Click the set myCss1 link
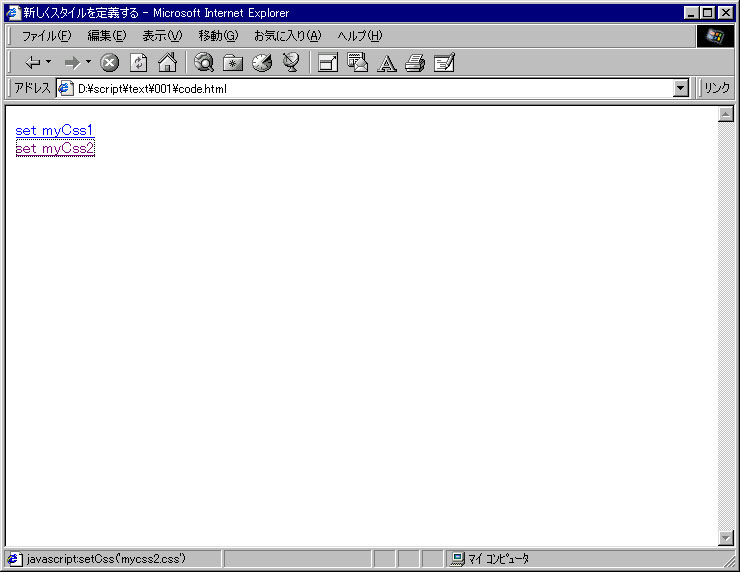The image size is (740, 572). click(55, 131)
